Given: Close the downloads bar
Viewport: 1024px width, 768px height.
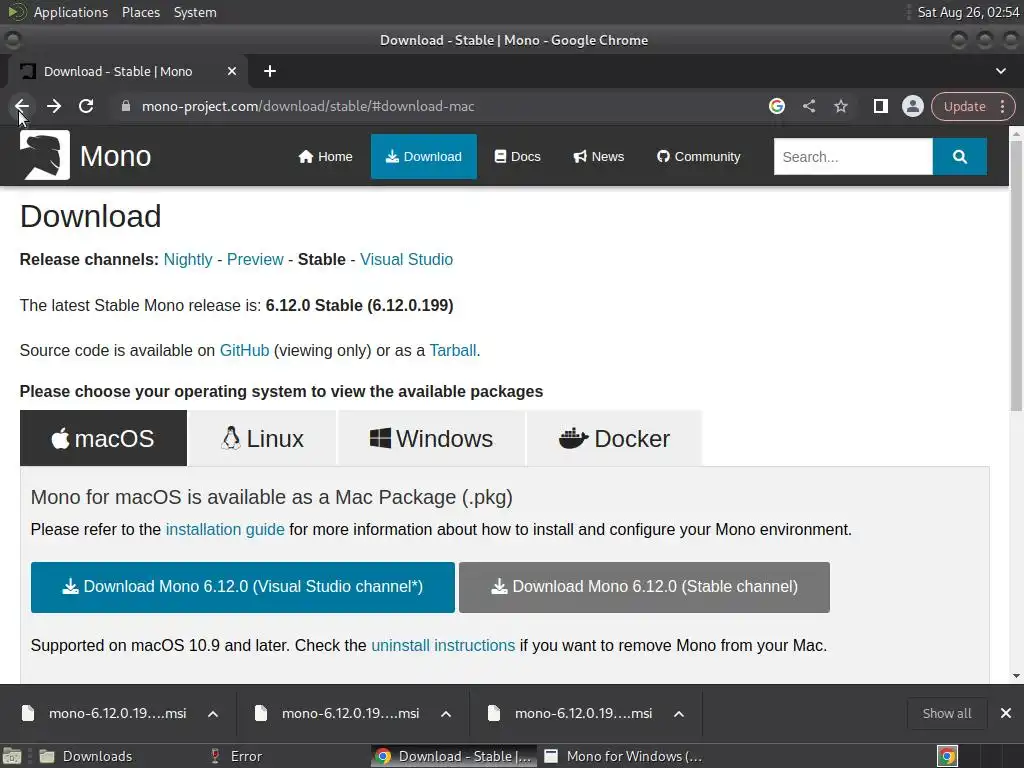Looking at the screenshot, I should pos(1006,713).
